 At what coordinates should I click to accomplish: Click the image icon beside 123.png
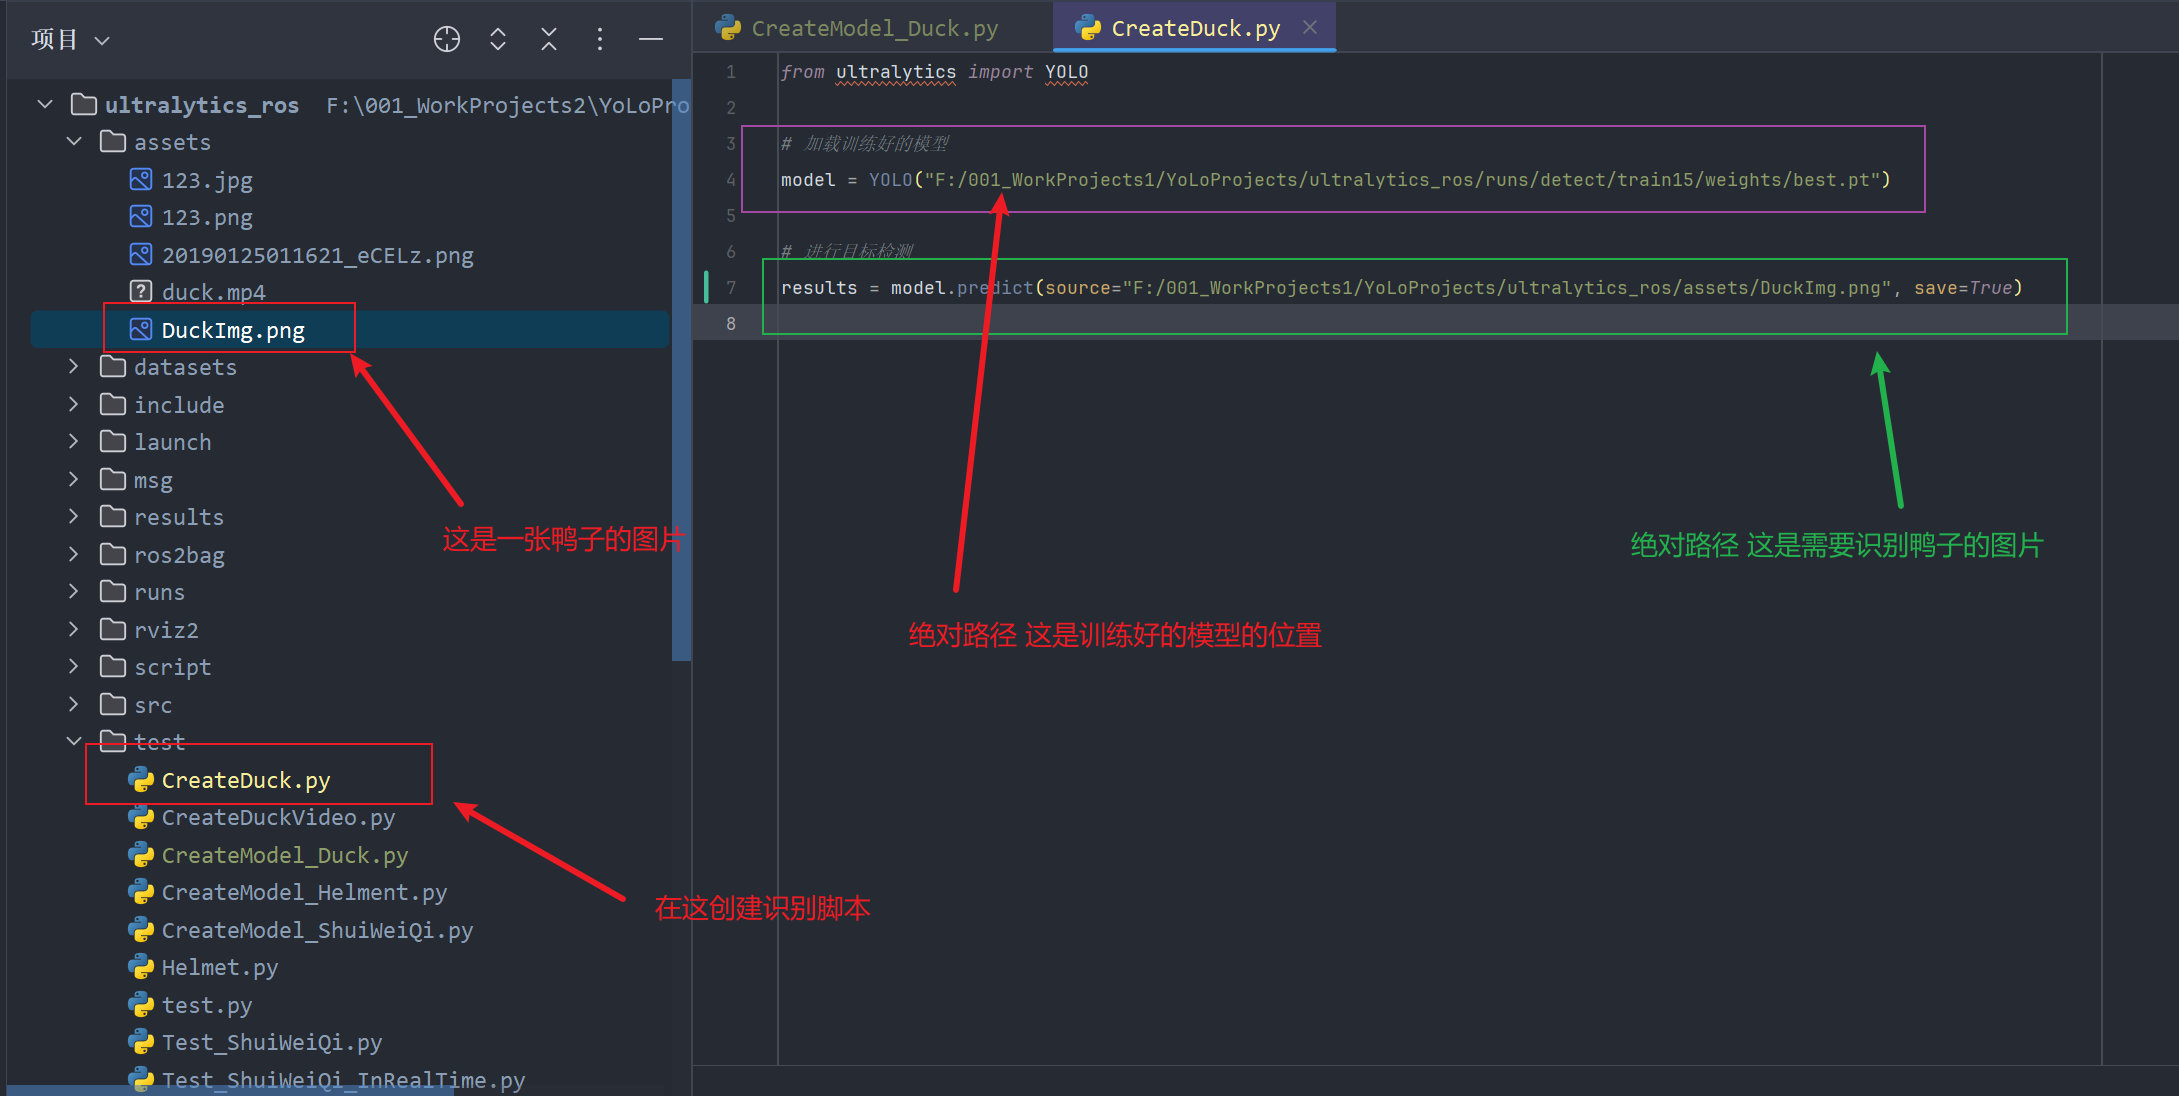[140, 217]
